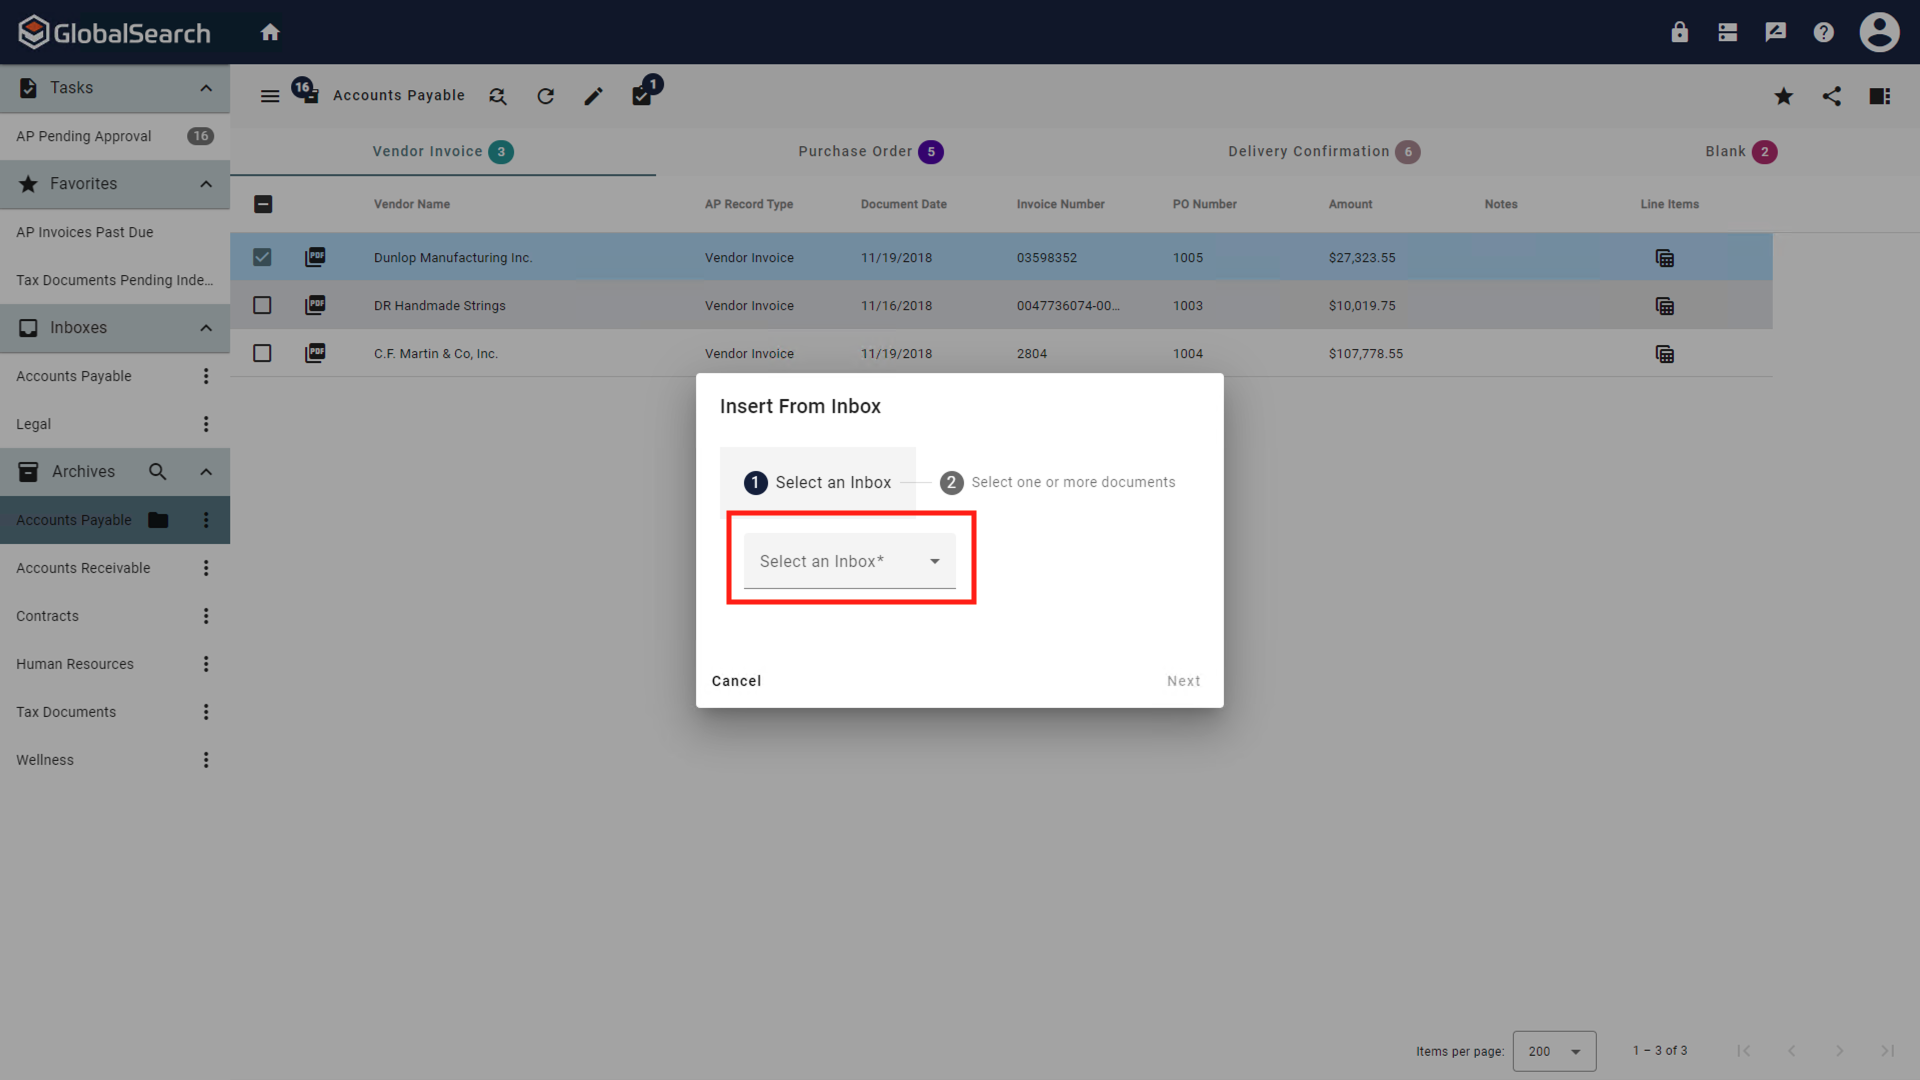Switch to the Blank tab
The height and width of the screenshot is (1080, 1920).
[x=1741, y=152]
